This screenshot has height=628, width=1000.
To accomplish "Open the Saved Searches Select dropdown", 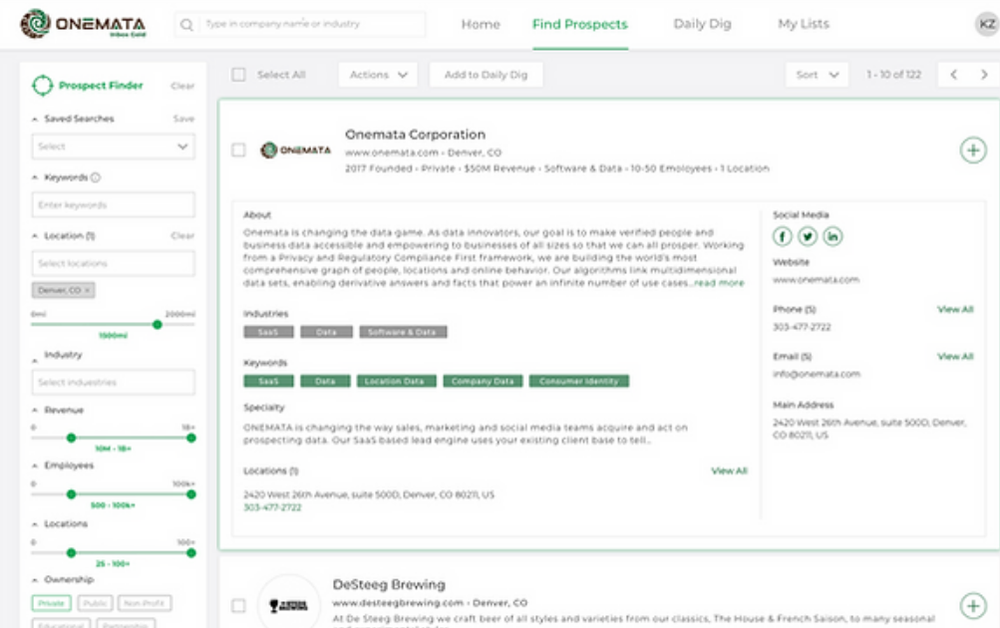I will coord(114,147).
